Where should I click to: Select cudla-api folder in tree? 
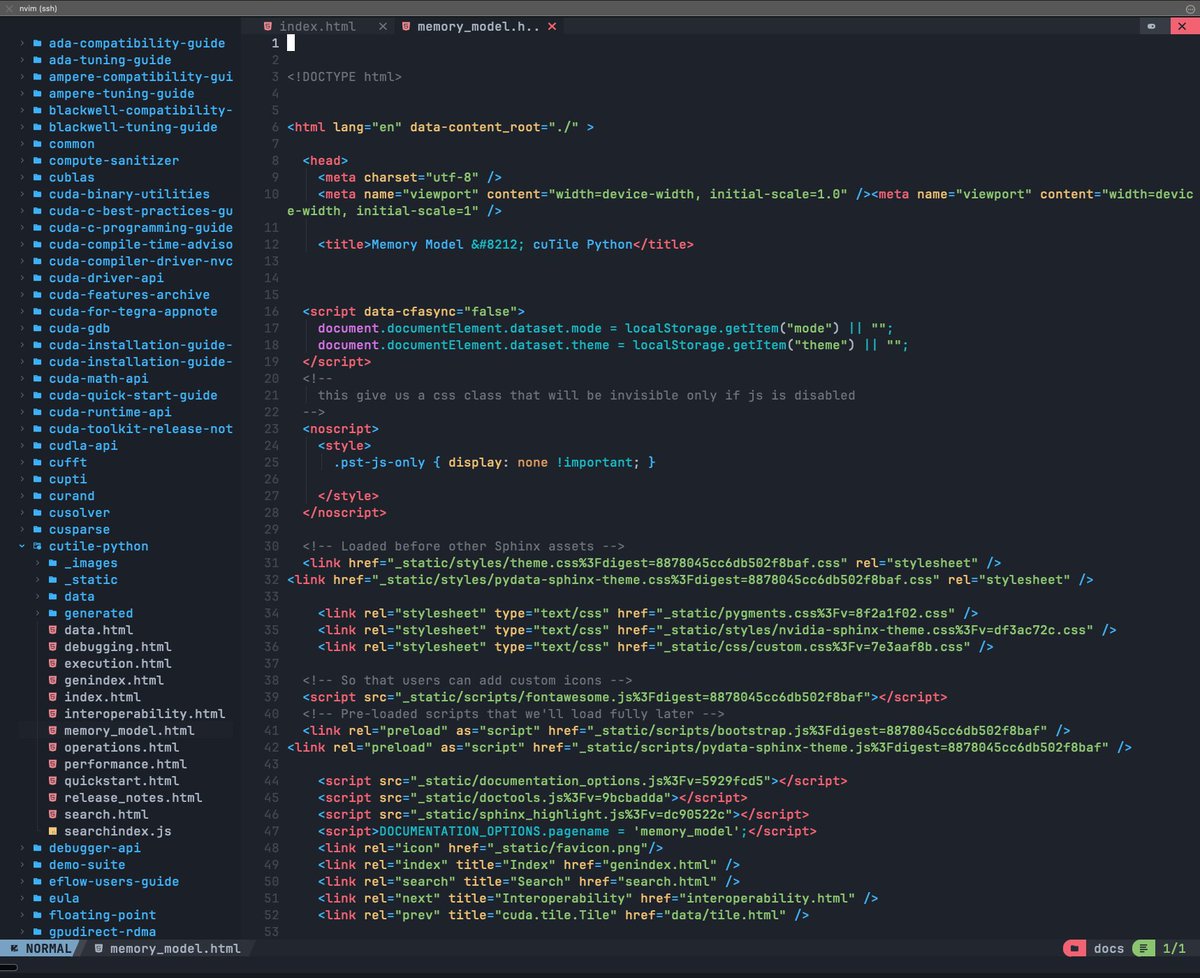[x=83, y=445]
